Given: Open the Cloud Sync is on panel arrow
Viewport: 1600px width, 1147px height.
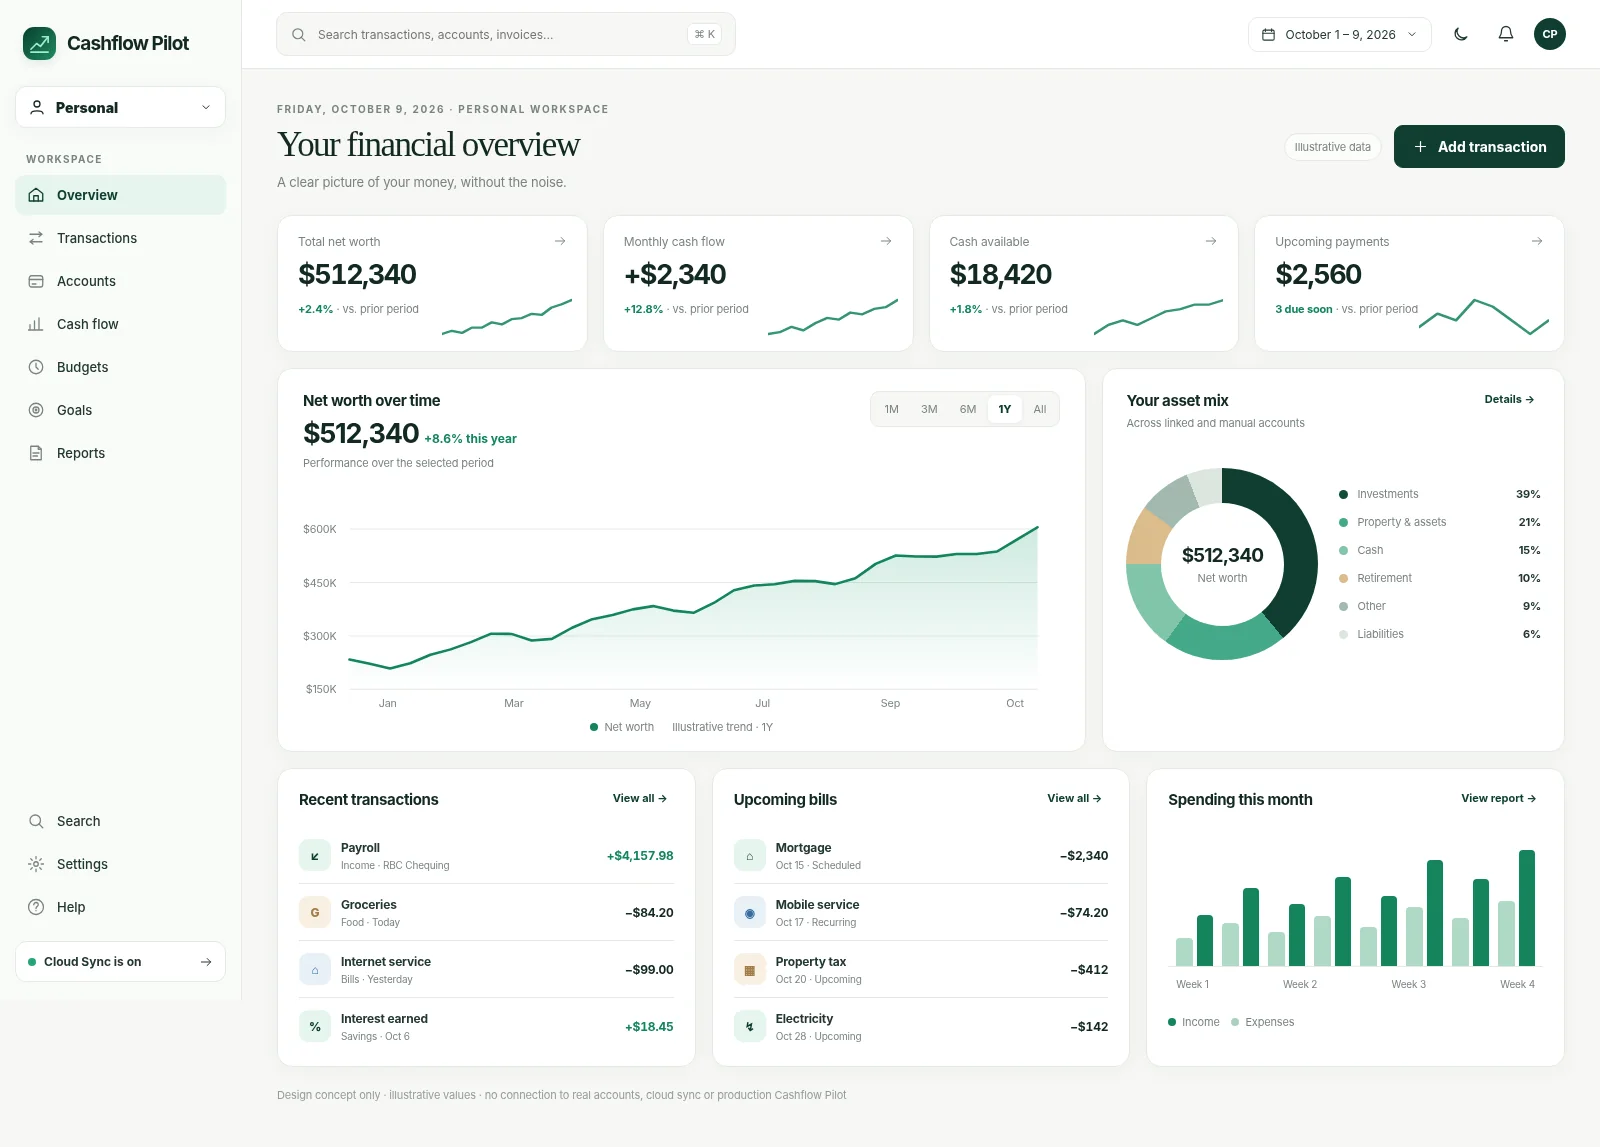Looking at the screenshot, I should coord(206,962).
